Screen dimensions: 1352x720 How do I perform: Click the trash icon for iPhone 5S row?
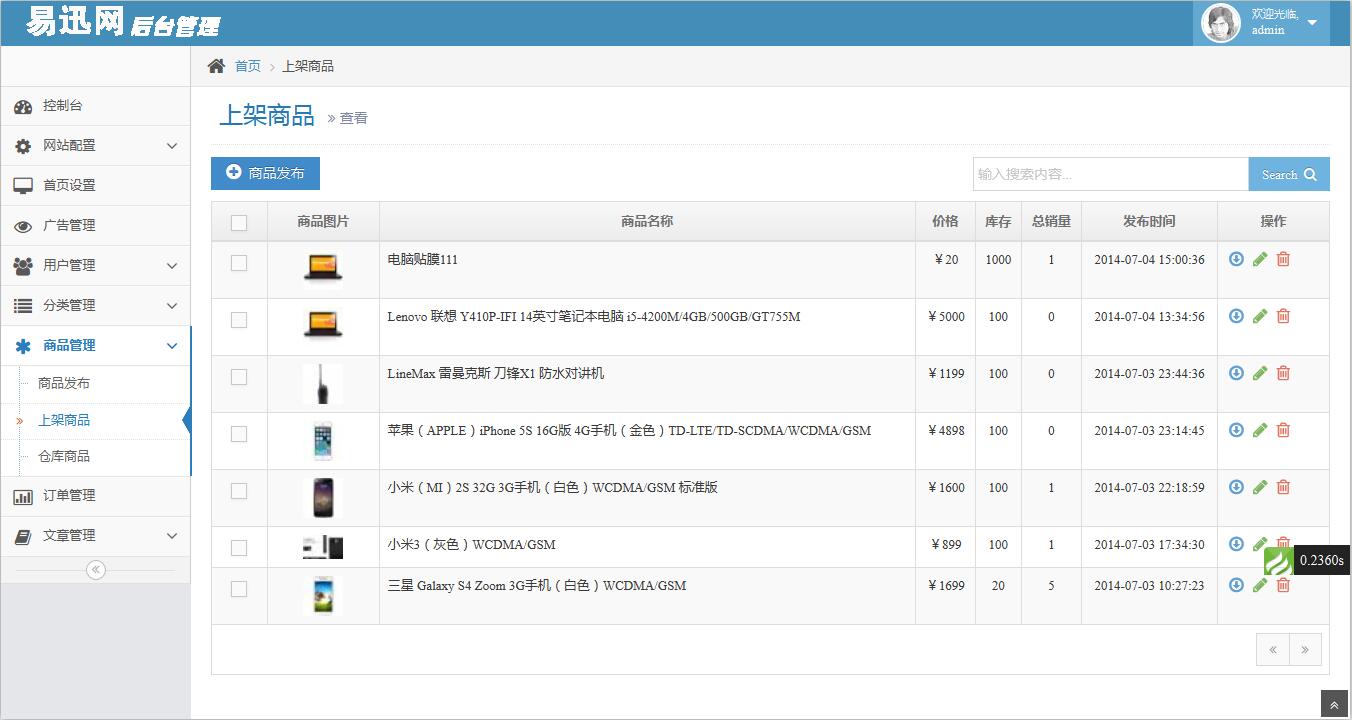(x=1283, y=430)
